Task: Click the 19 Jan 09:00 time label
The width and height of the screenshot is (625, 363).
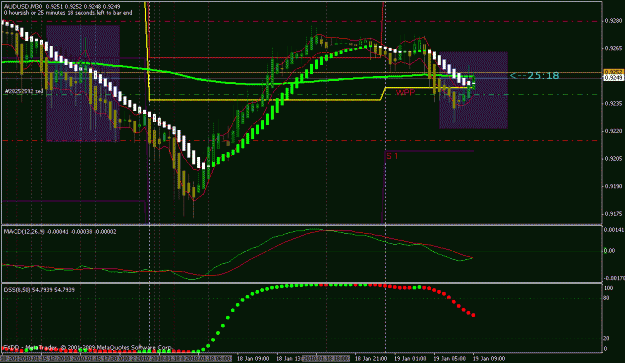Action: [x=489, y=359]
